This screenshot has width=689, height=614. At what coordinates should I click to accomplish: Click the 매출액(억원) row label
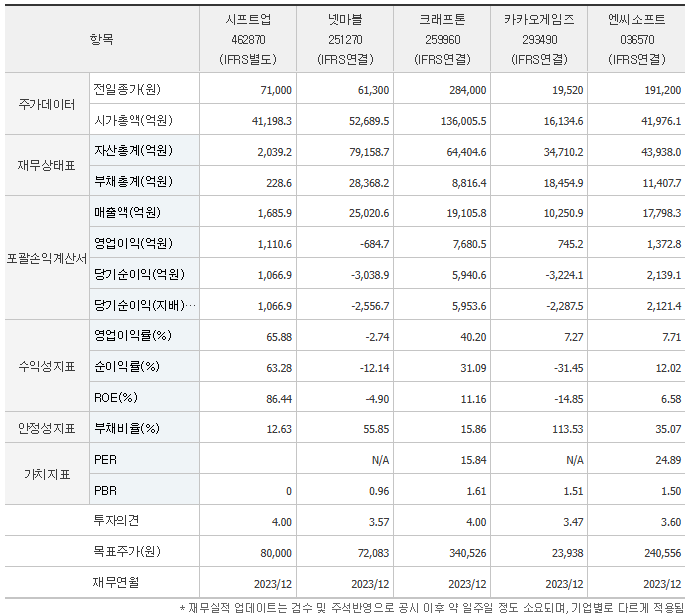[127, 212]
